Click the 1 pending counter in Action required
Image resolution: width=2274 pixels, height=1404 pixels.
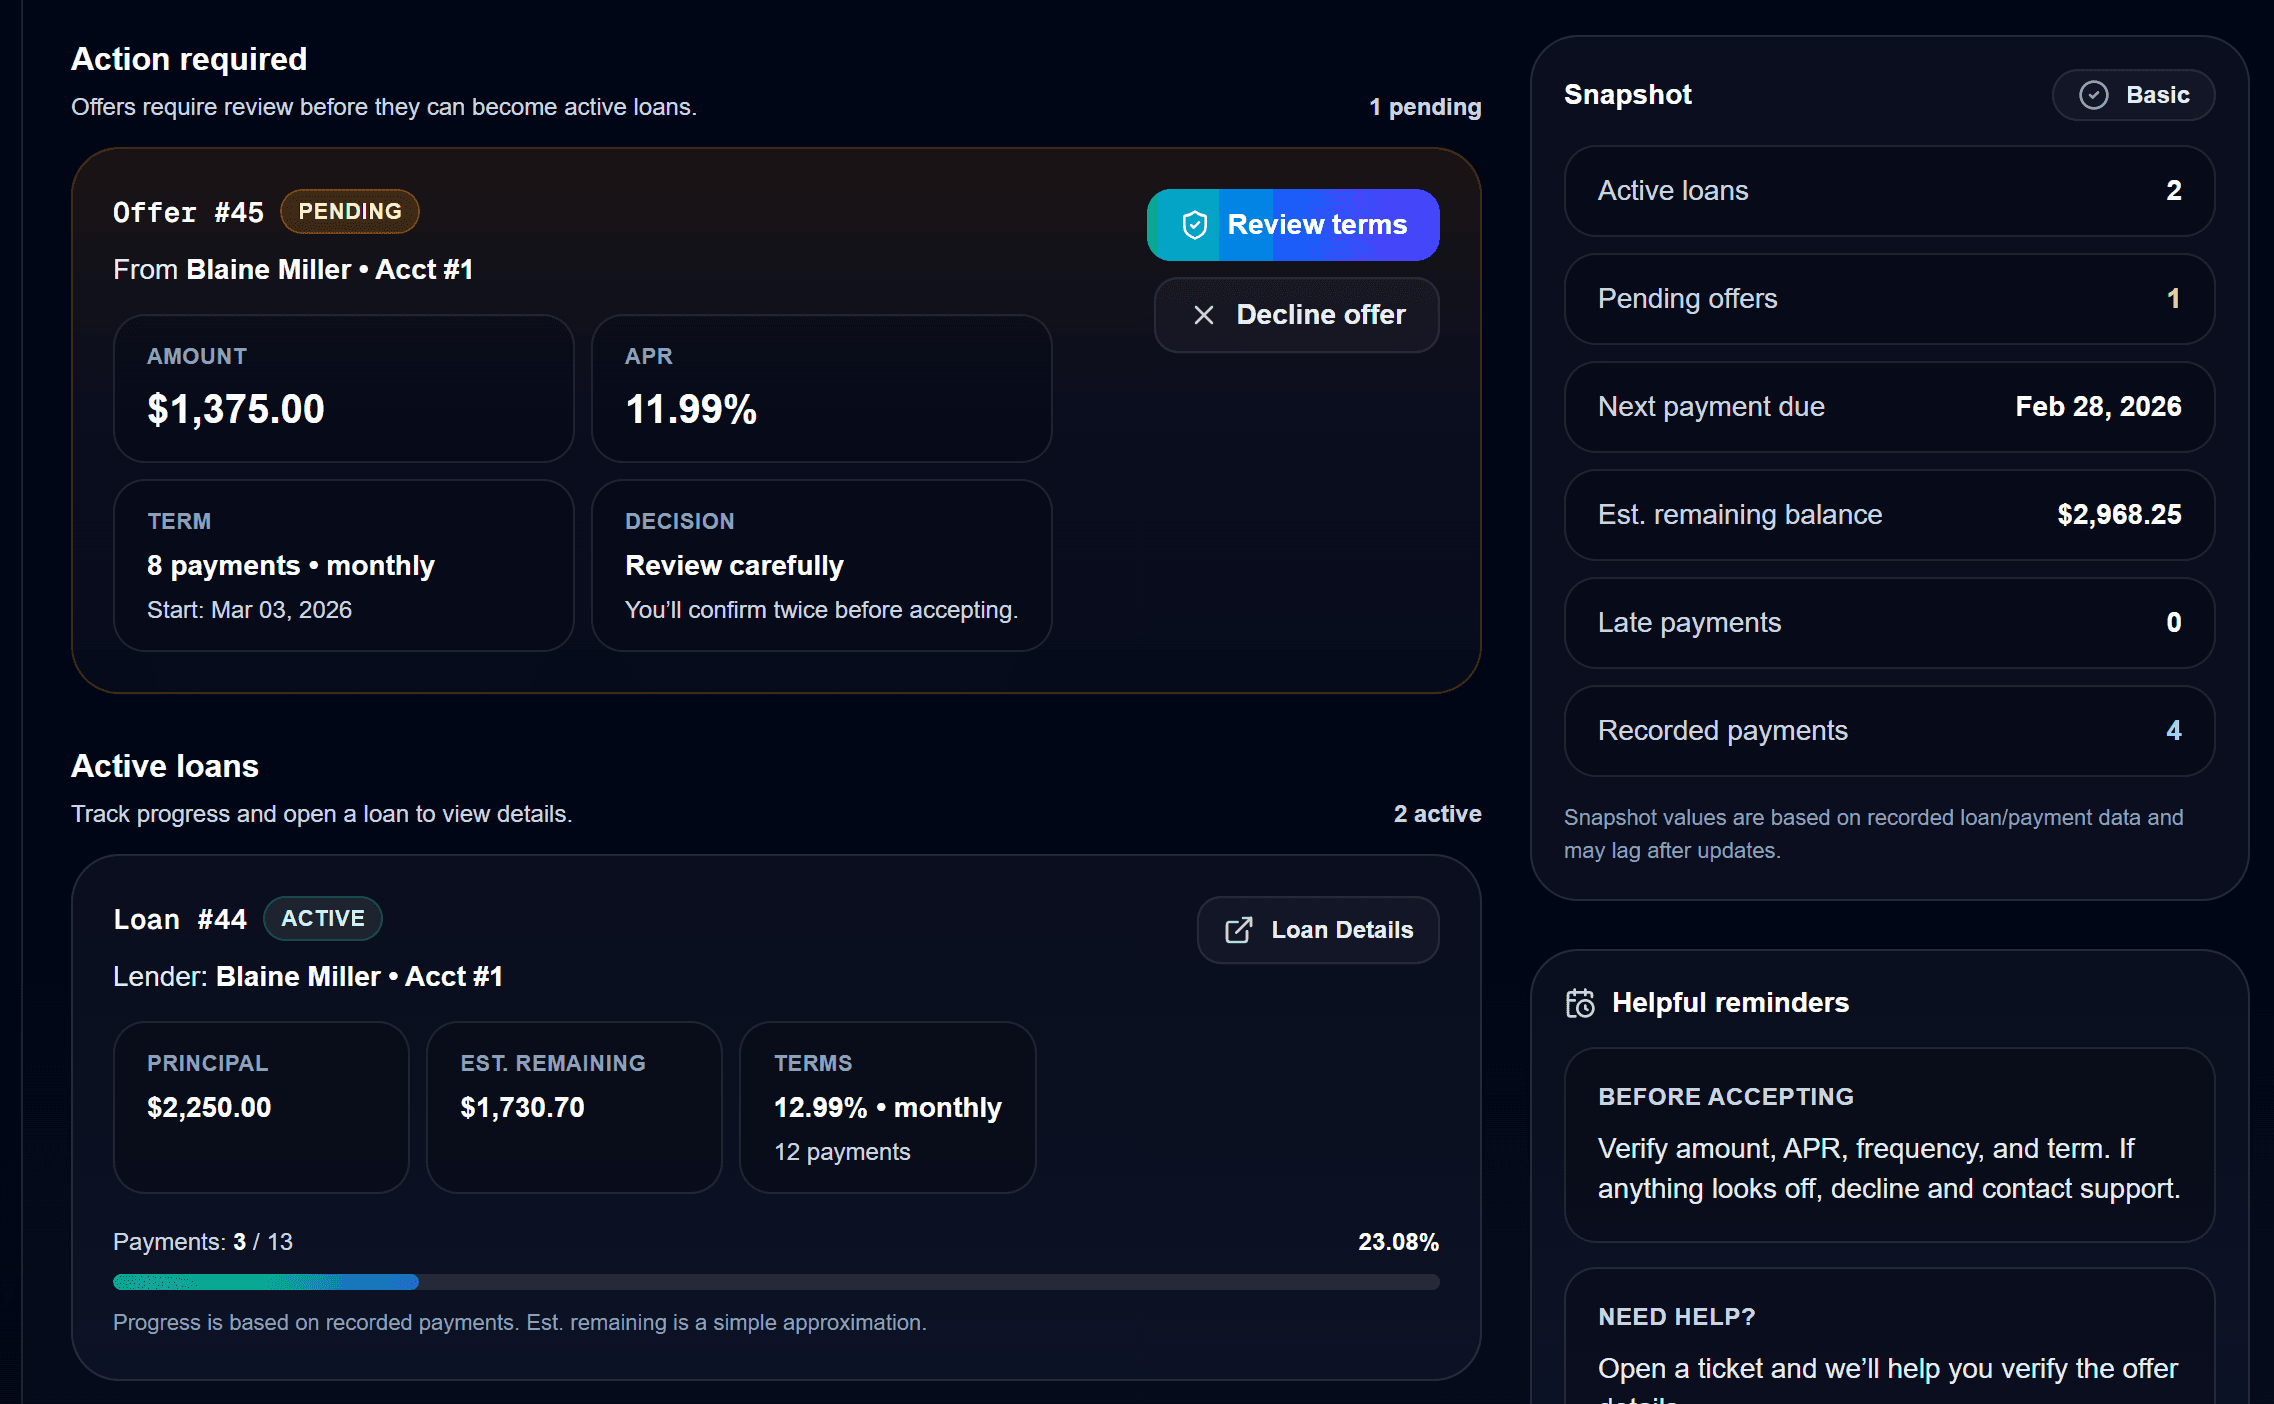pyautogui.click(x=1425, y=106)
